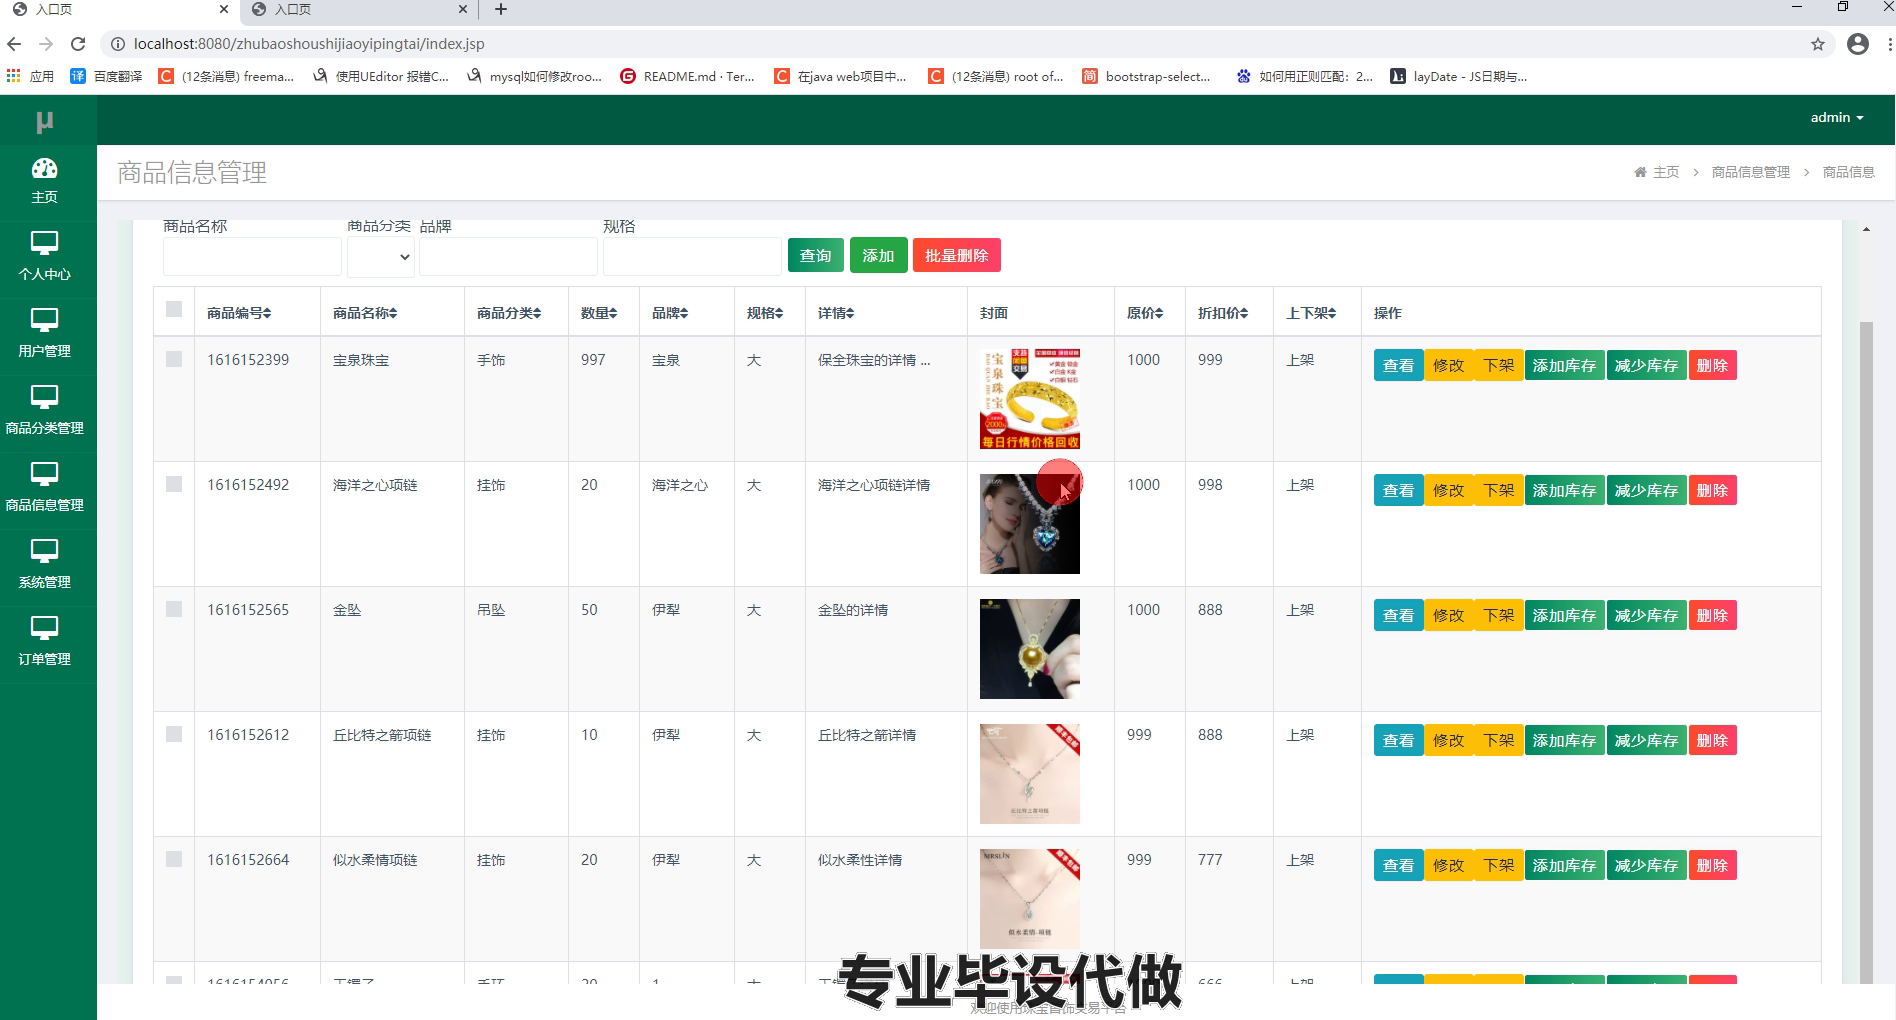This screenshot has height=1020, width=1896.
Task: Open the 应用 apps grid bookmark
Action: (30, 76)
